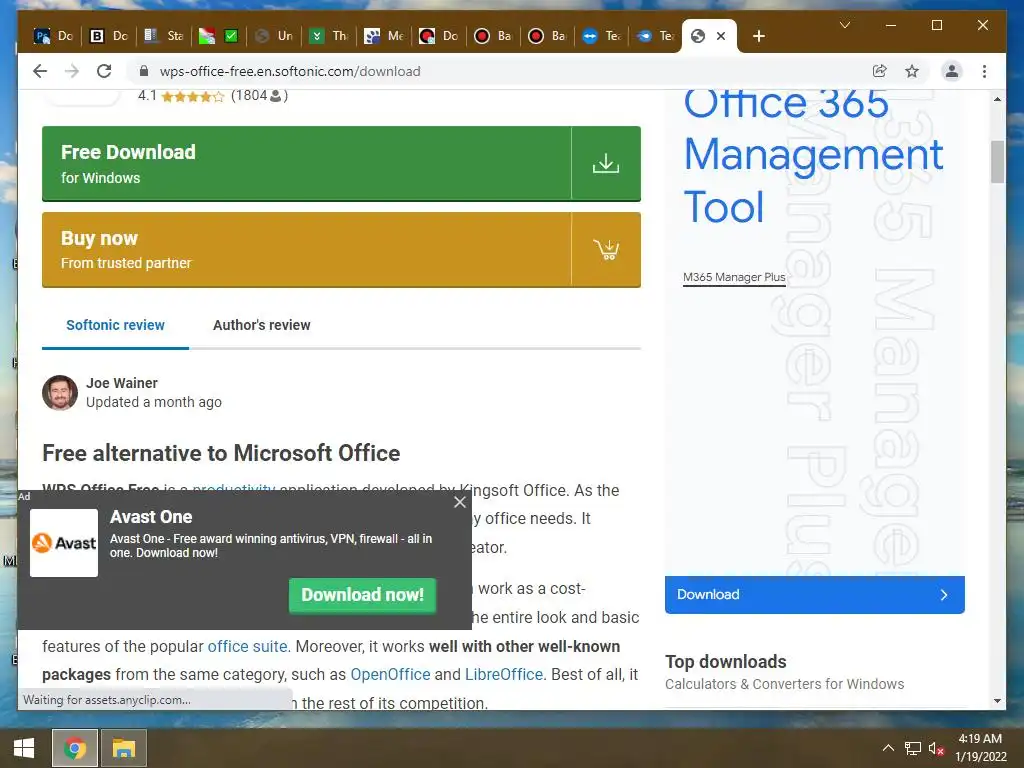1024x768 pixels.
Task: Open Chrome's three-dot menu
Action: (984, 71)
